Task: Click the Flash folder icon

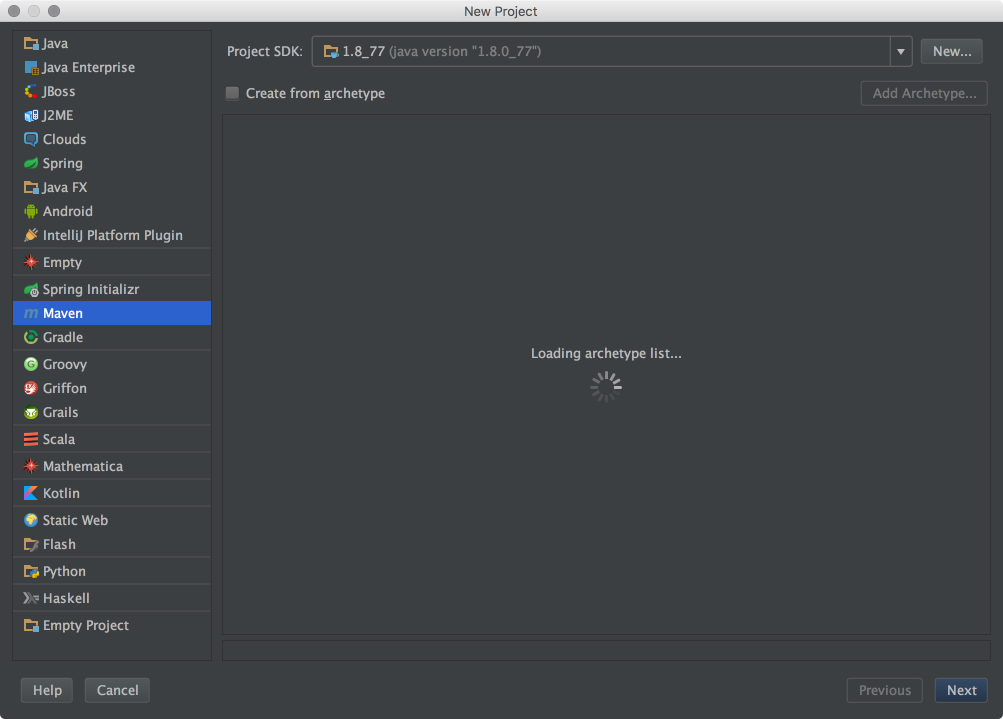Action: pyautogui.click(x=31, y=544)
